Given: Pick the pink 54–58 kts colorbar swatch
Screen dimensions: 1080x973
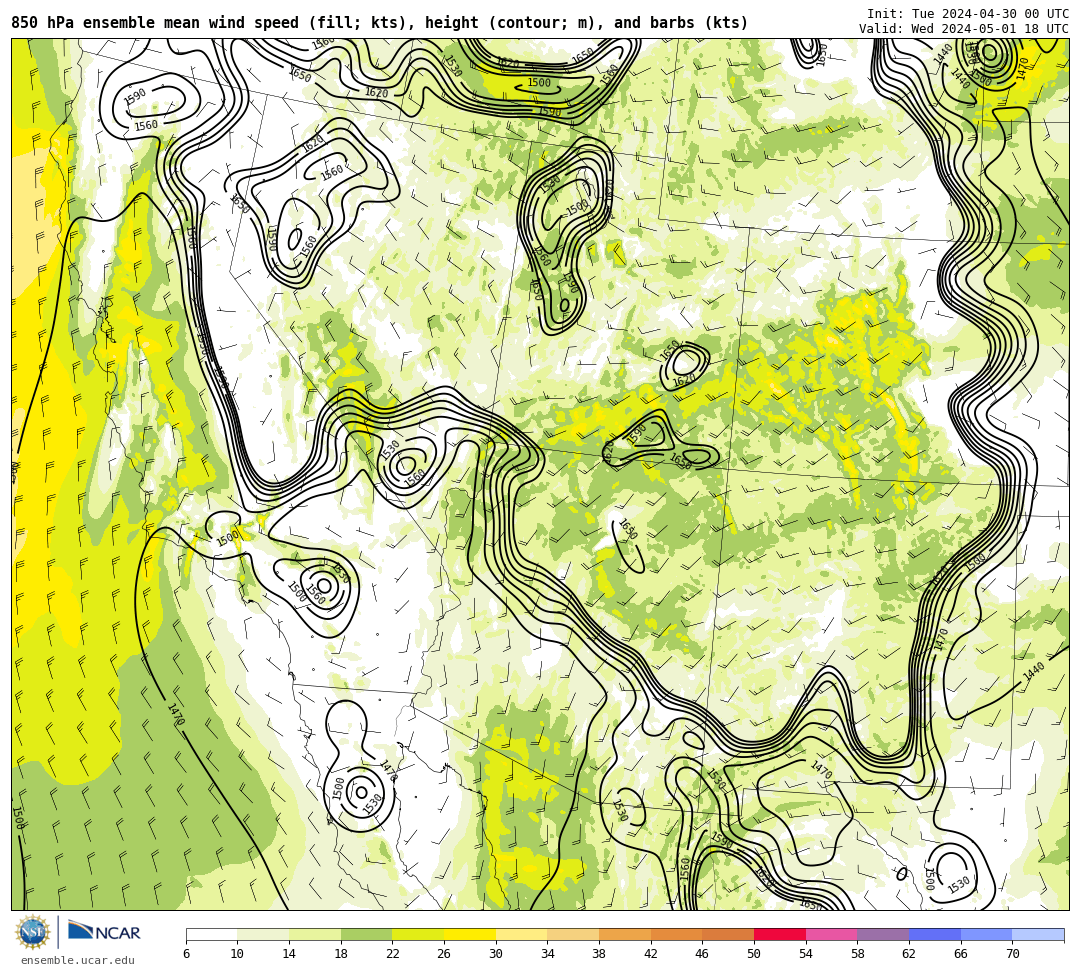Looking at the screenshot, I should pos(831,934).
